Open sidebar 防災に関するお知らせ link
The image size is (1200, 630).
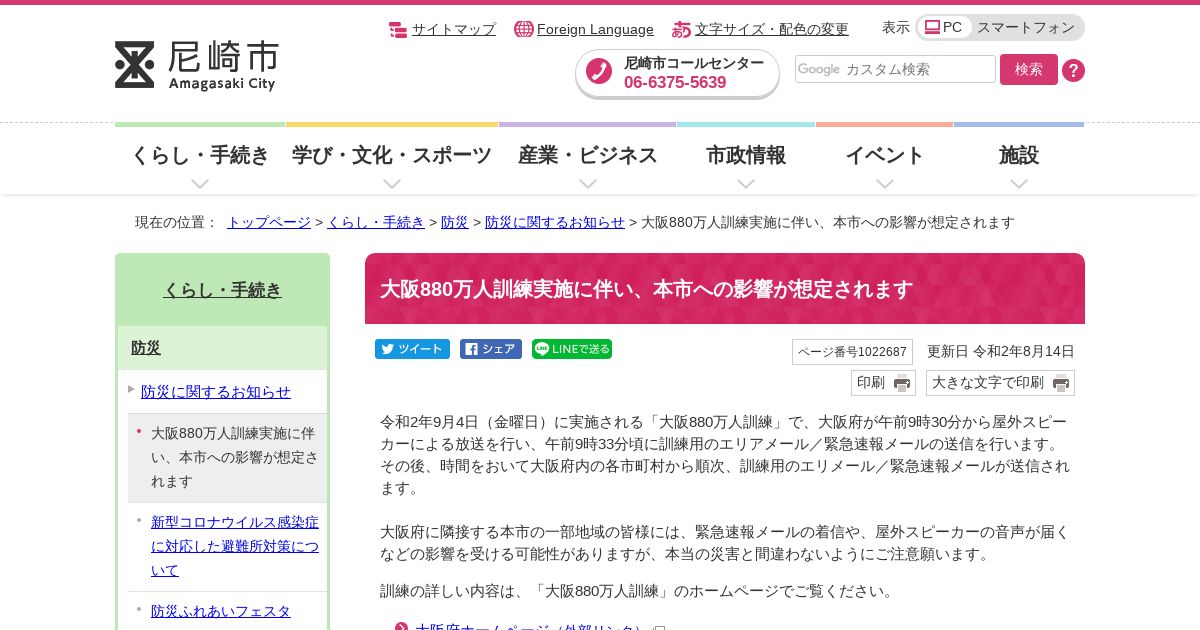[216, 391]
